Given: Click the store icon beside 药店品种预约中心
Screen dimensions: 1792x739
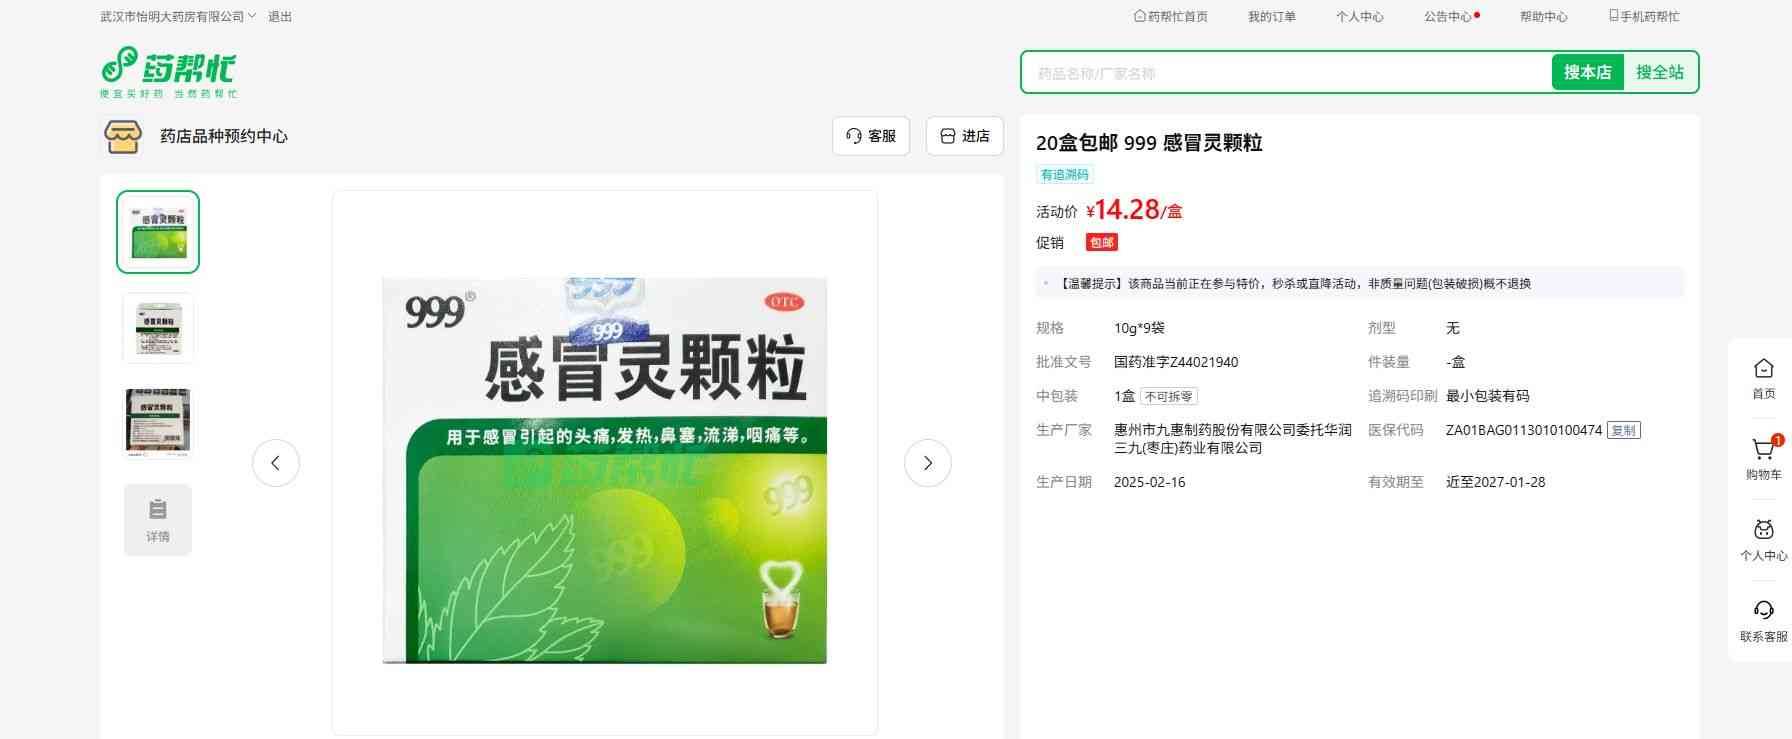Looking at the screenshot, I should [x=123, y=136].
